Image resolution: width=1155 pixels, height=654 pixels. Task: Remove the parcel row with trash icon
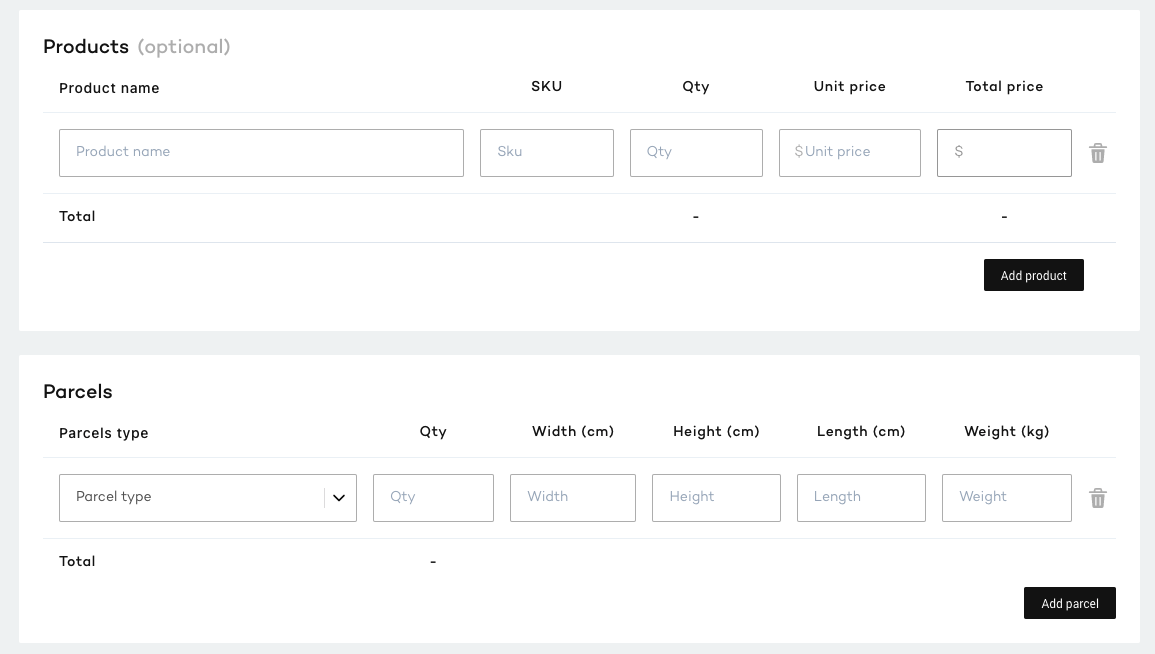[x=1098, y=499]
